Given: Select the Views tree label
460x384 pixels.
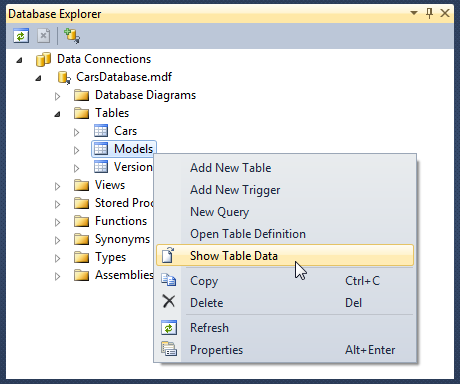Looking at the screenshot, I should 110,185.
